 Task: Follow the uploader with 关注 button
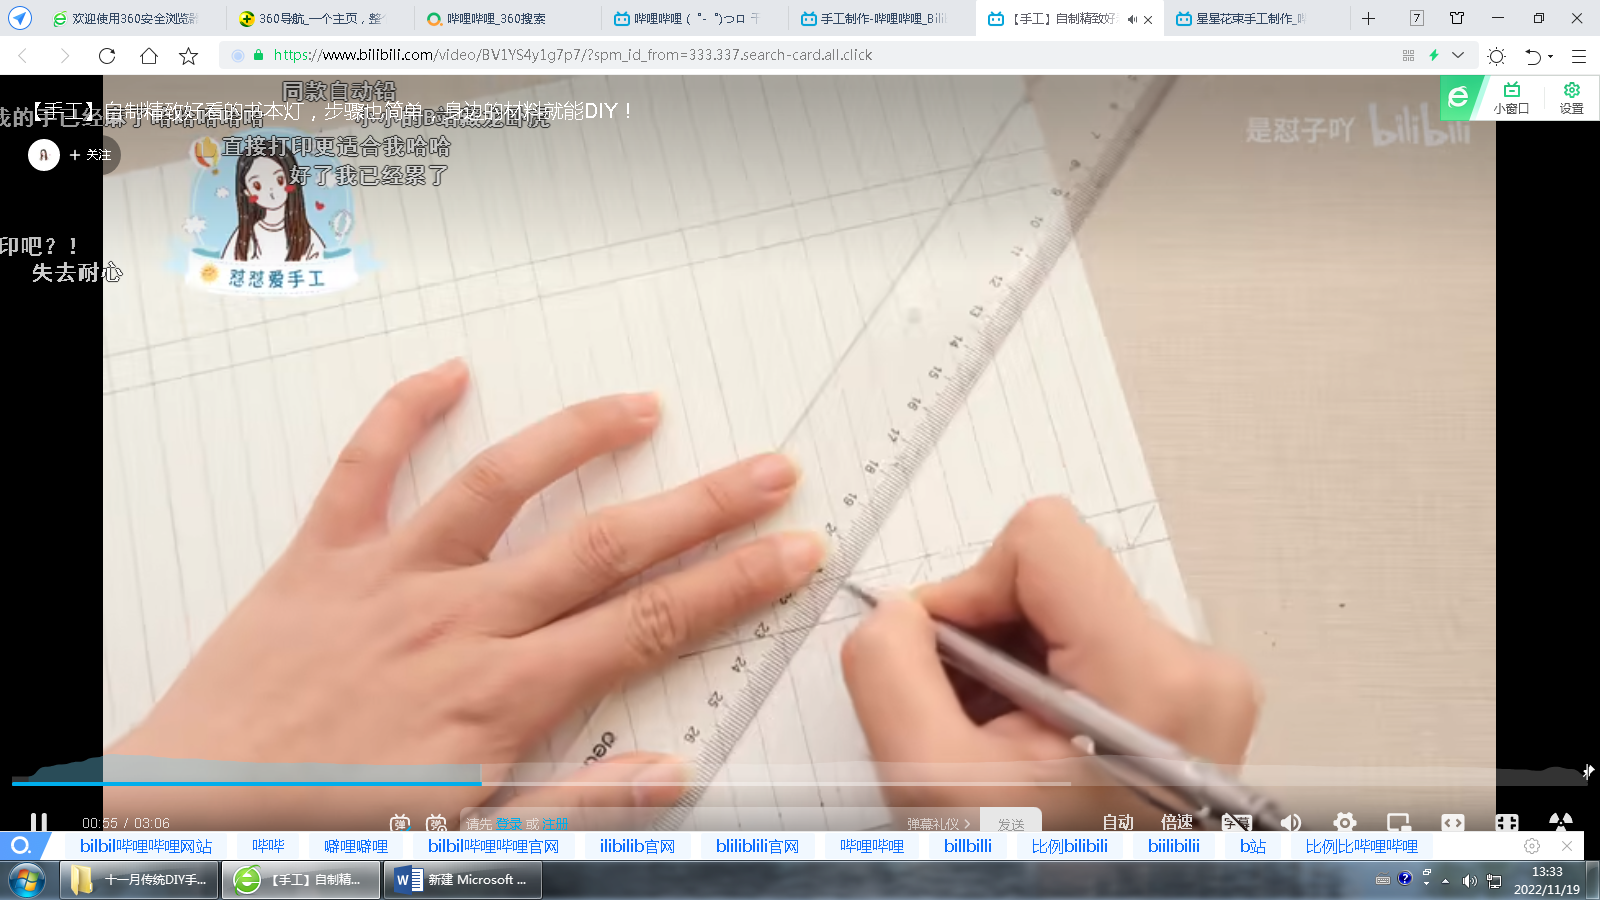pos(90,155)
